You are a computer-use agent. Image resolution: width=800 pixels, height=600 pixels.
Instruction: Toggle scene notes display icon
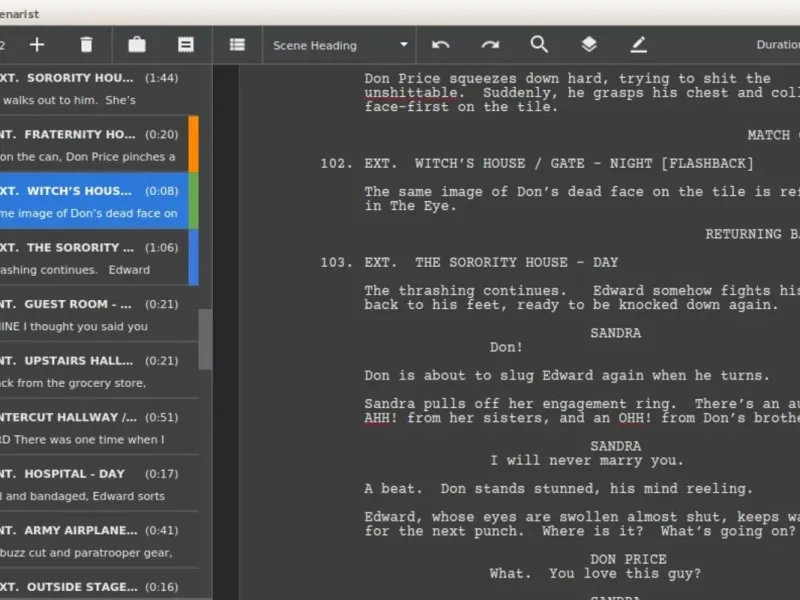pos(186,45)
